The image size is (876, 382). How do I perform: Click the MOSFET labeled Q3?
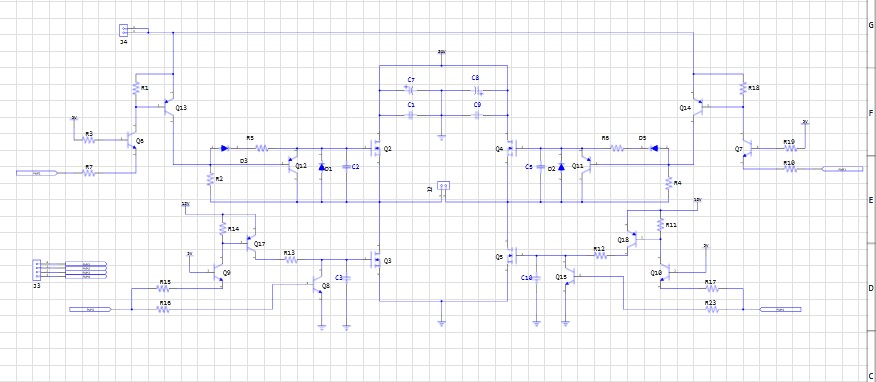(x=376, y=260)
